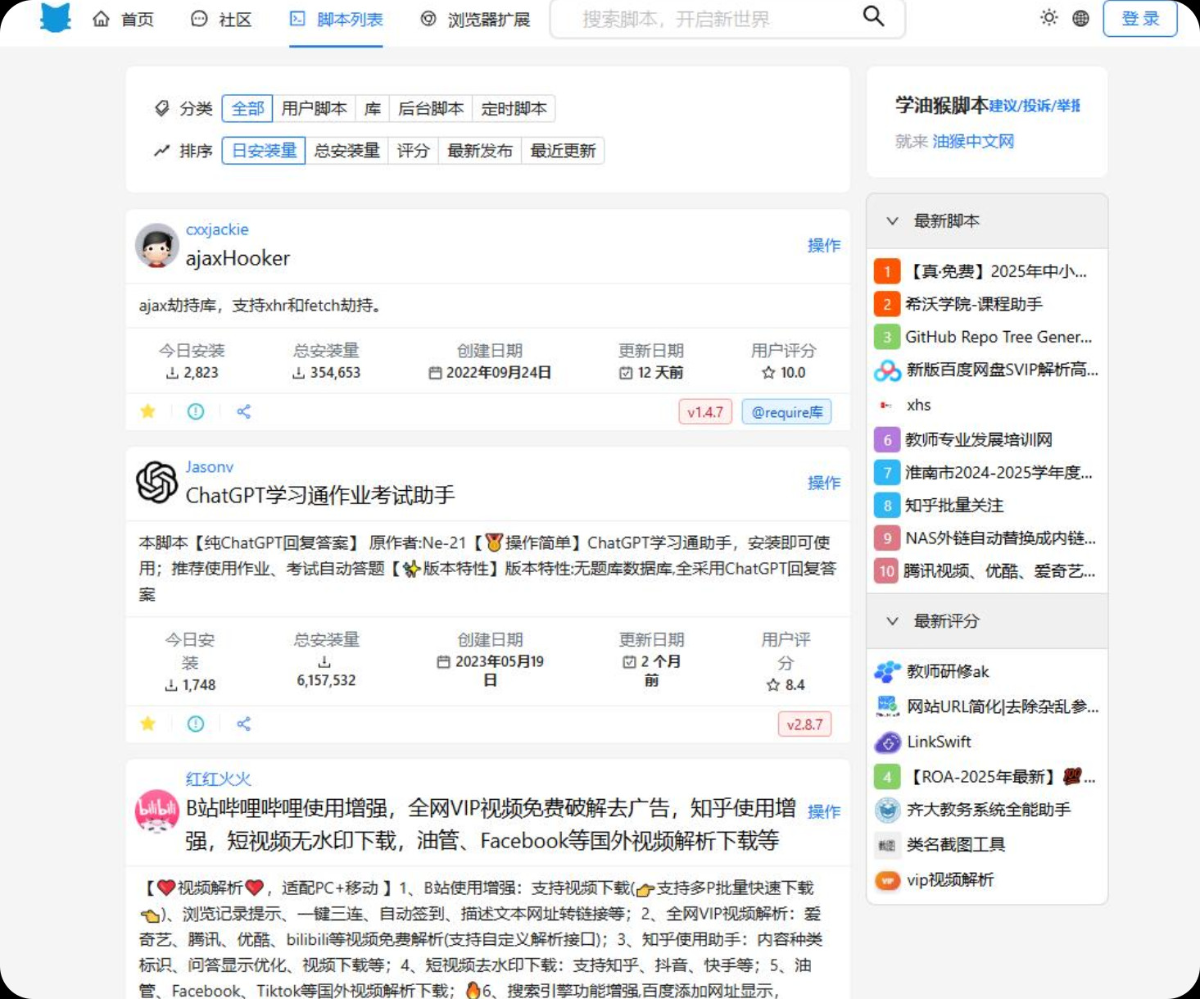
Task: Select the 库 category filter
Action: click(372, 109)
